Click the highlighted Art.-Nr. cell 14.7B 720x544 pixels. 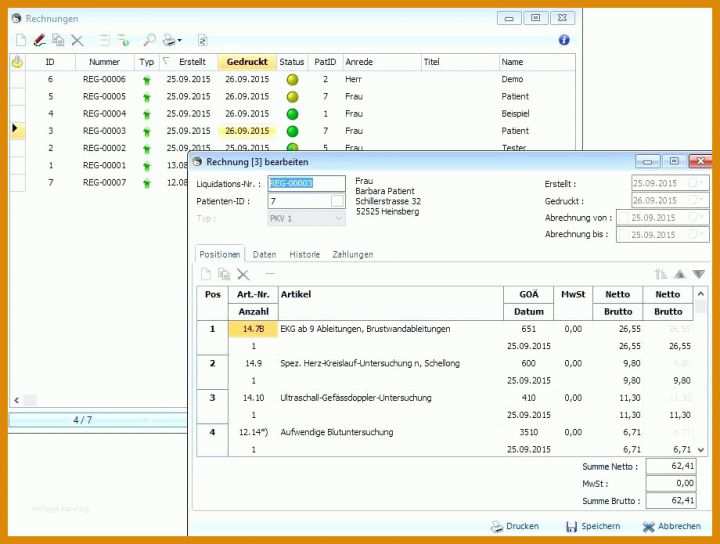coord(253,329)
